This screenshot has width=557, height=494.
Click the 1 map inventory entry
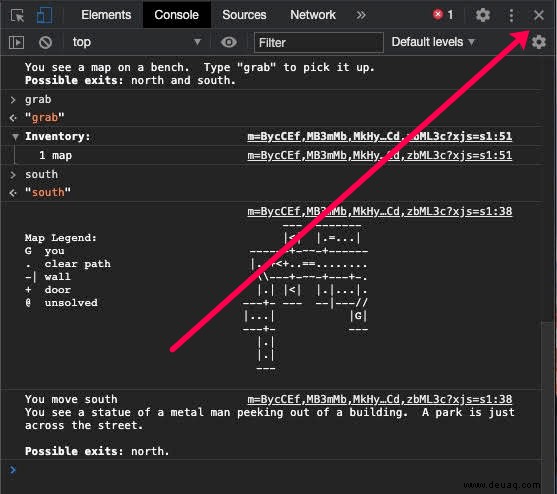point(55,155)
